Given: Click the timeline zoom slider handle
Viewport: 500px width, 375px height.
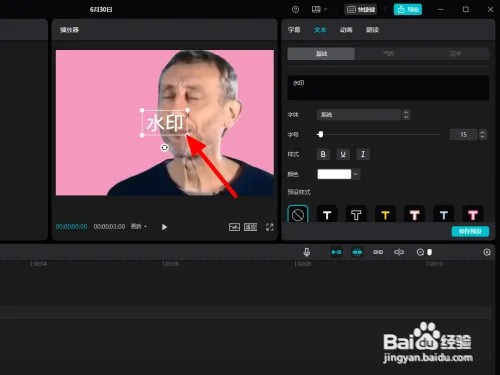Looking at the screenshot, I should pos(430,252).
